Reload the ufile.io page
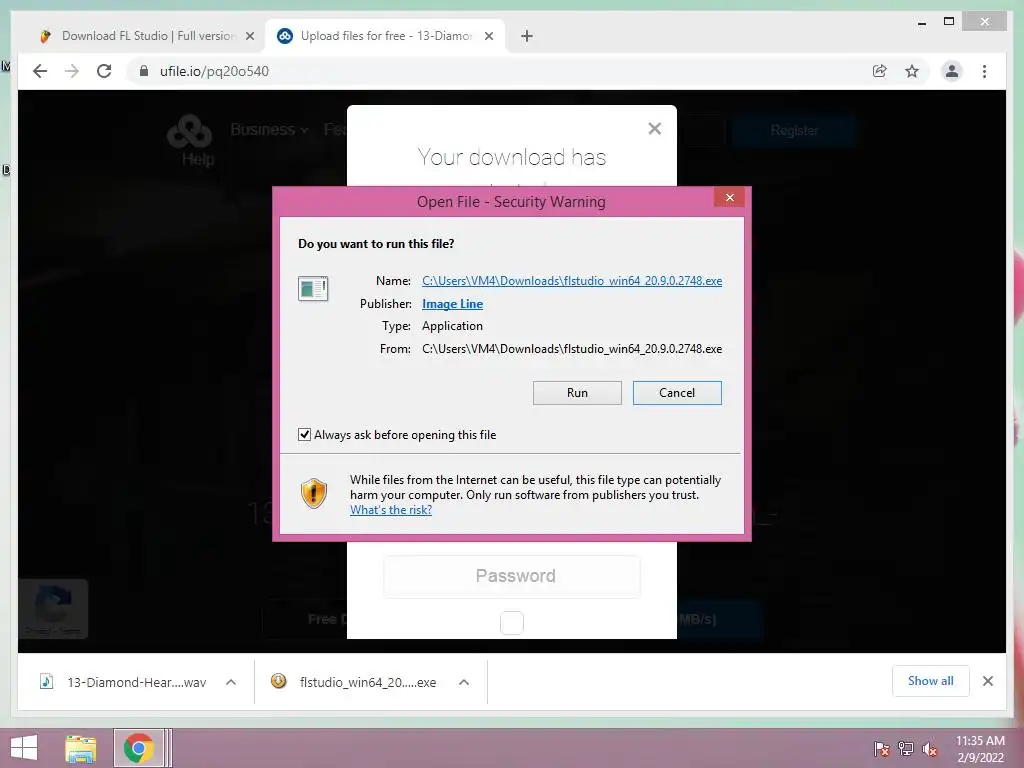Image resolution: width=1024 pixels, height=768 pixels. coord(104,71)
